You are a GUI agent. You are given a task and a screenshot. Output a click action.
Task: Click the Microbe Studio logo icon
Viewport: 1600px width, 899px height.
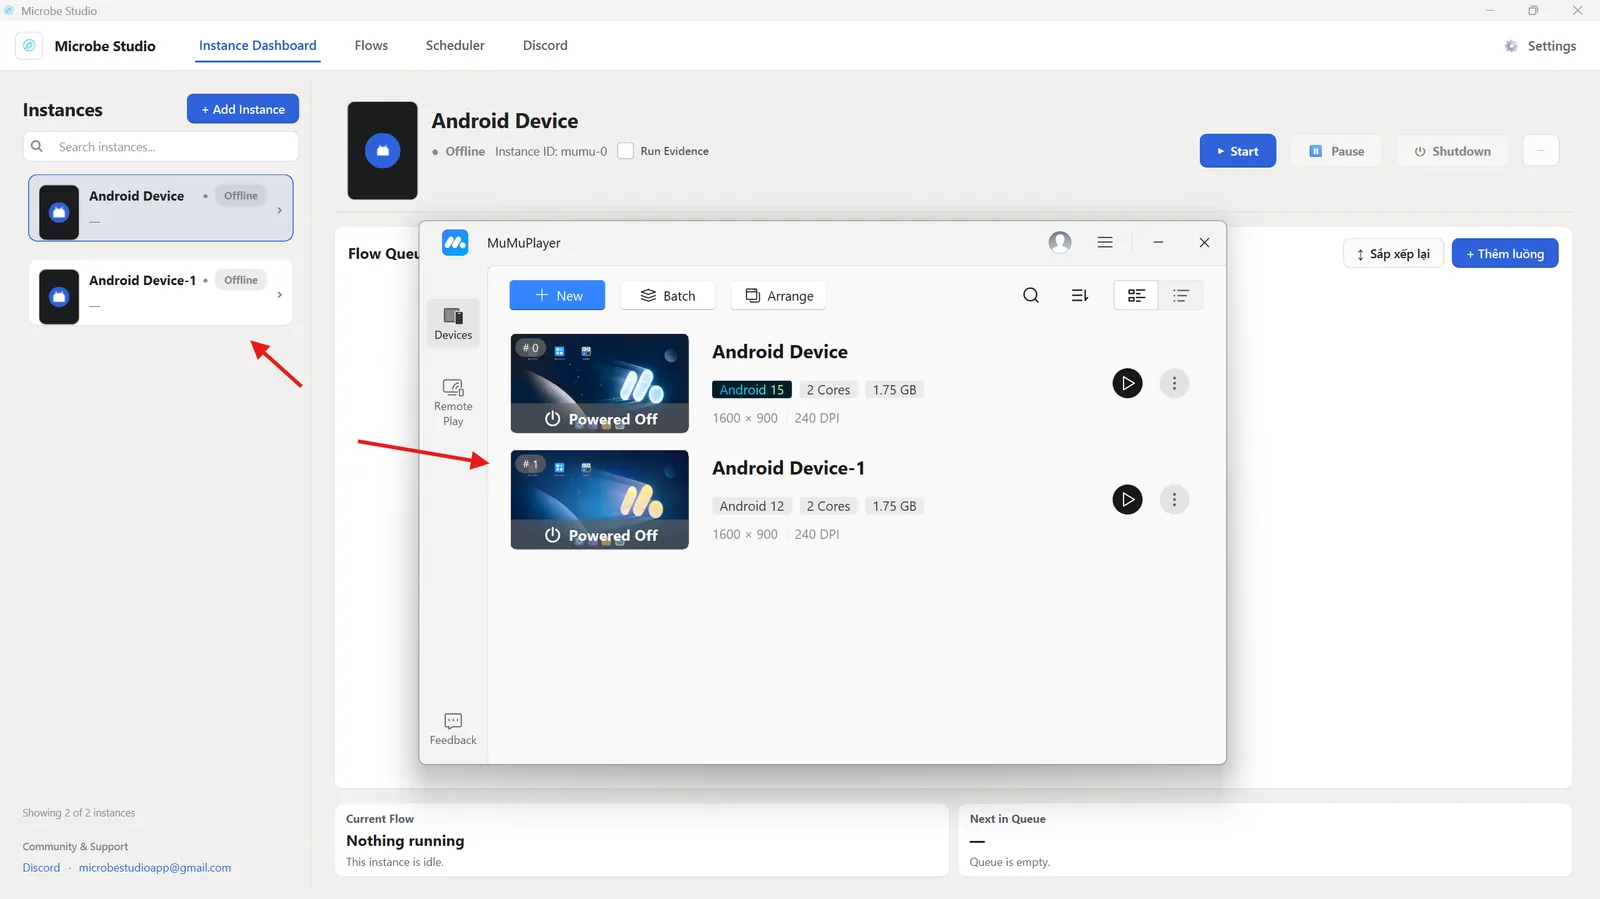[x=29, y=46]
